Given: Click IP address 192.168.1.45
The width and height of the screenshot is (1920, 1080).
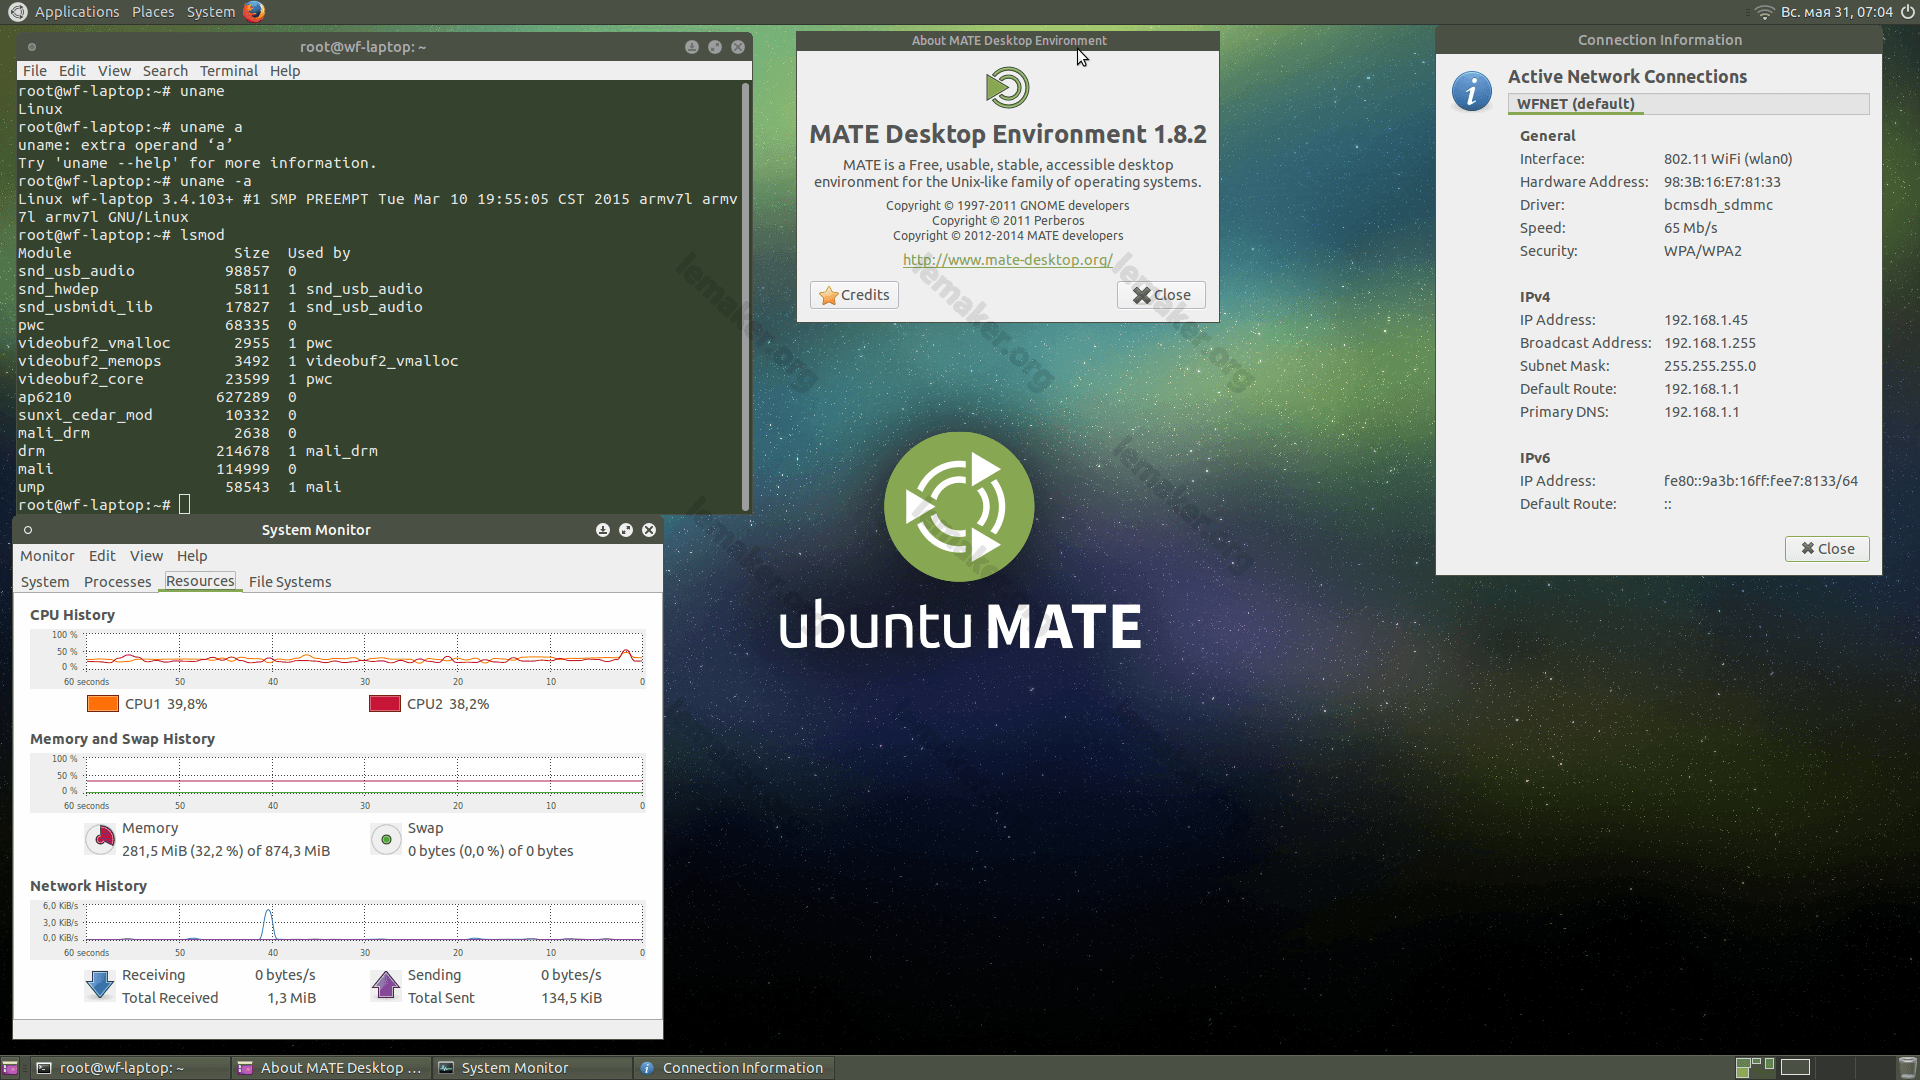Looking at the screenshot, I should (1706, 320).
